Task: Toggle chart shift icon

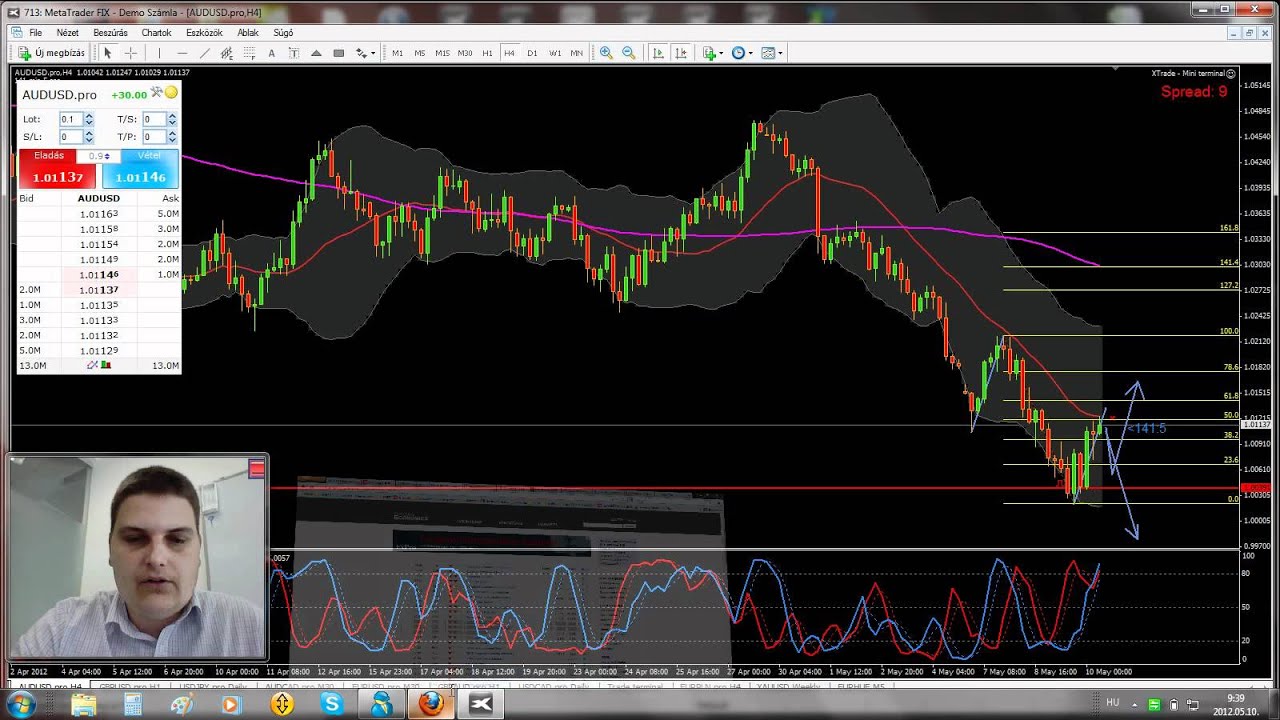Action: (x=681, y=53)
